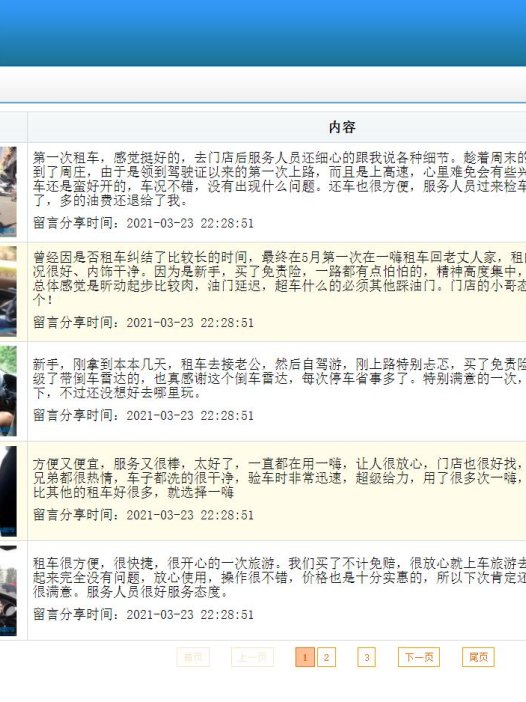Open thumbnail beside 租车很方便 review
This screenshot has height=702, width=526.
(x=8, y=591)
